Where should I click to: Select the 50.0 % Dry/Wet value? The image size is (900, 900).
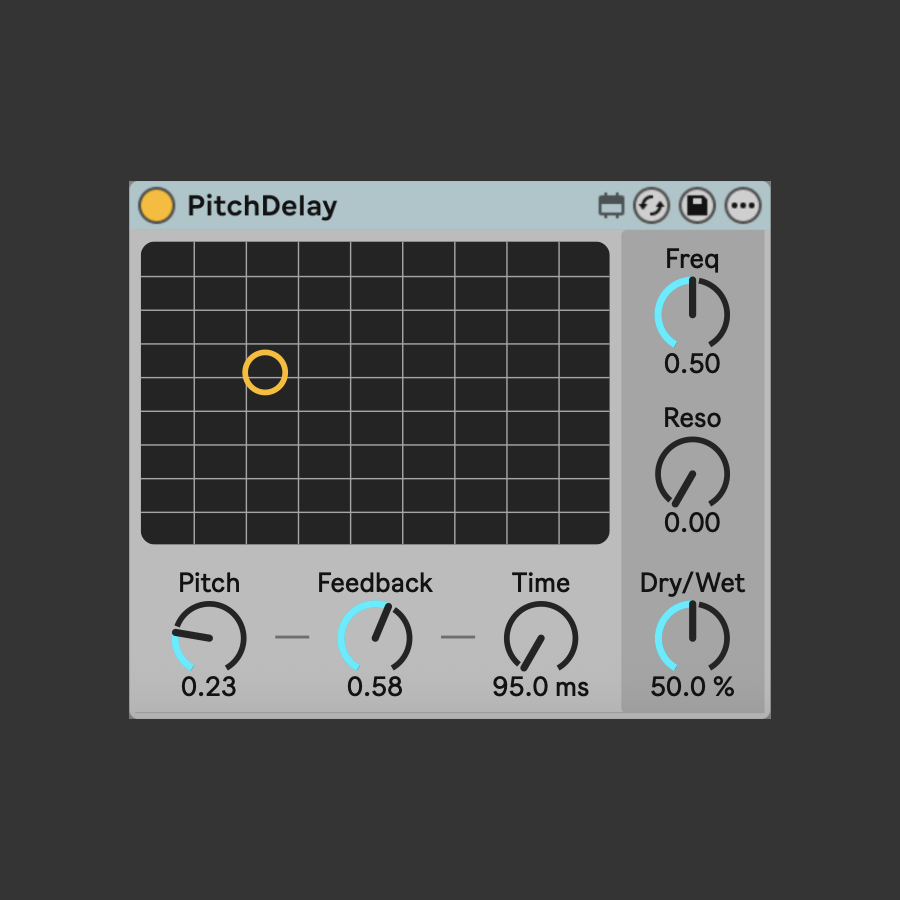pyautogui.click(x=692, y=686)
